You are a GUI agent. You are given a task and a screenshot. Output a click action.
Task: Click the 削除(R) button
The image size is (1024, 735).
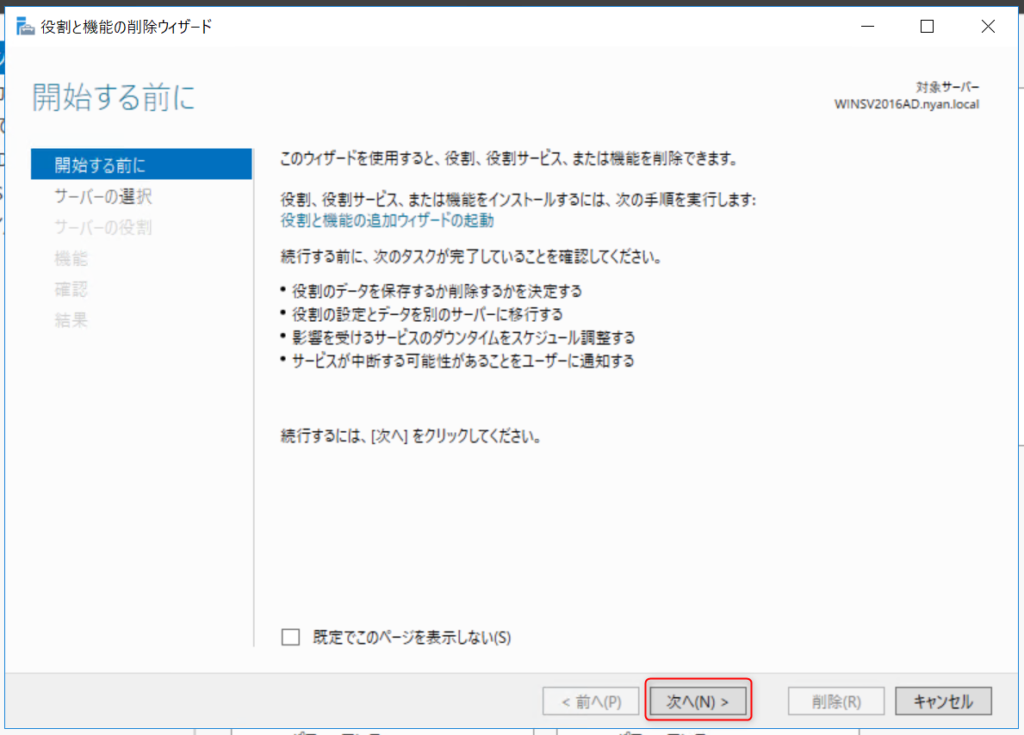coord(837,702)
